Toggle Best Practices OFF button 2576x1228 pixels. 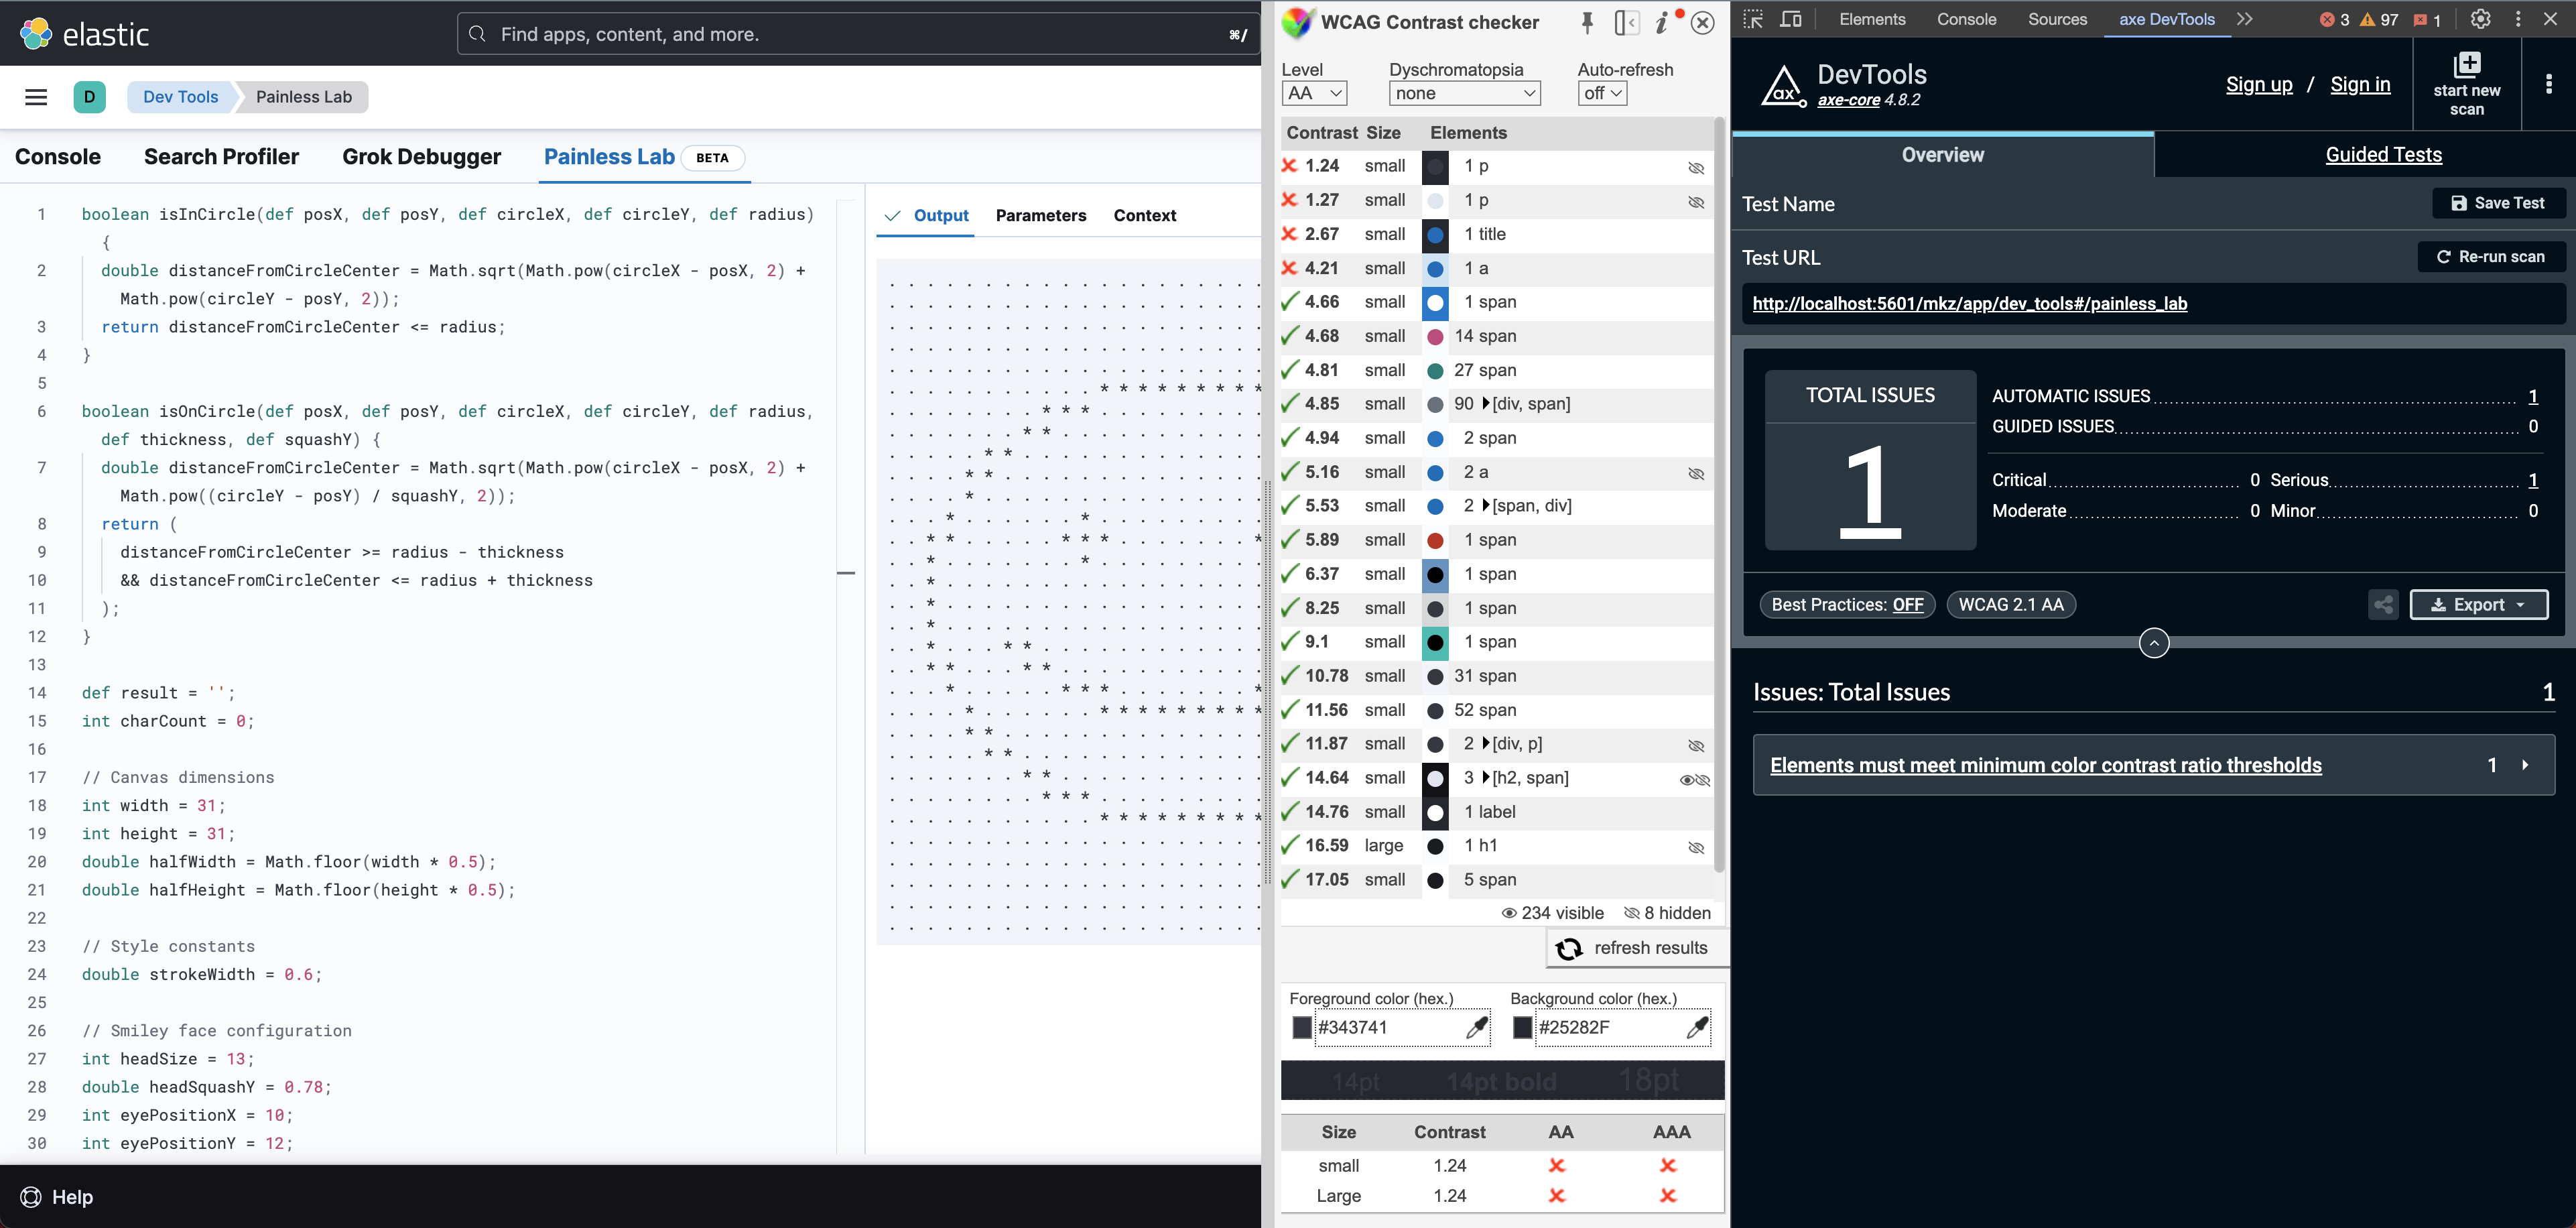[1845, 603]
